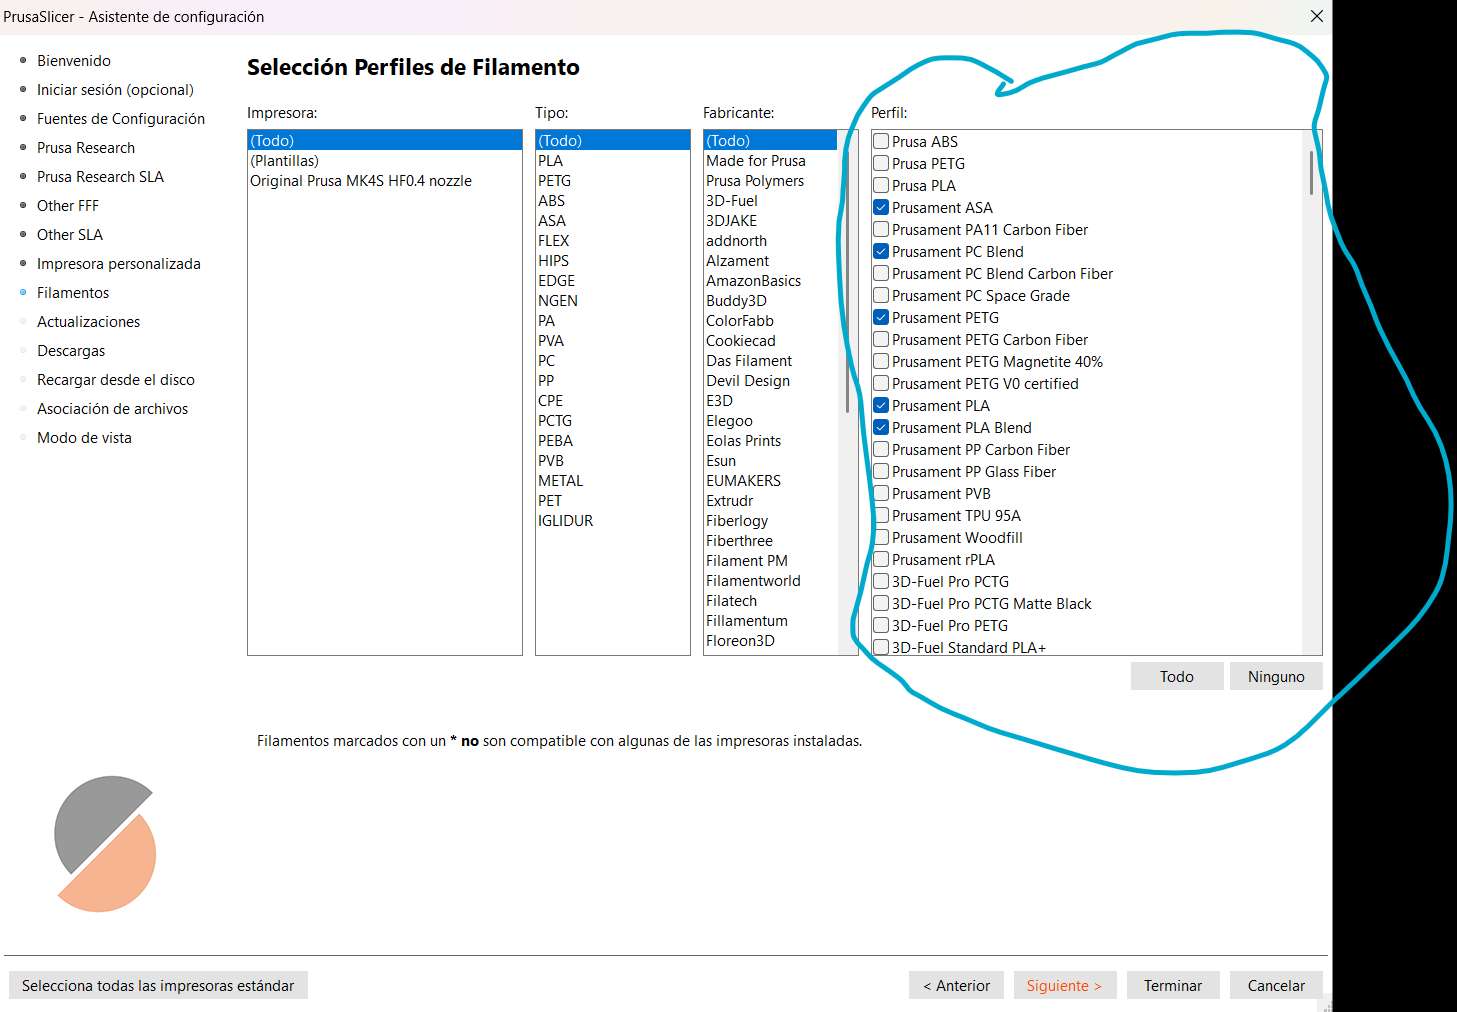Check the Prusa ABS profile checkbox
Image resolution: width=1457 pixels, height=1012 pixels.
click(881, 141)
